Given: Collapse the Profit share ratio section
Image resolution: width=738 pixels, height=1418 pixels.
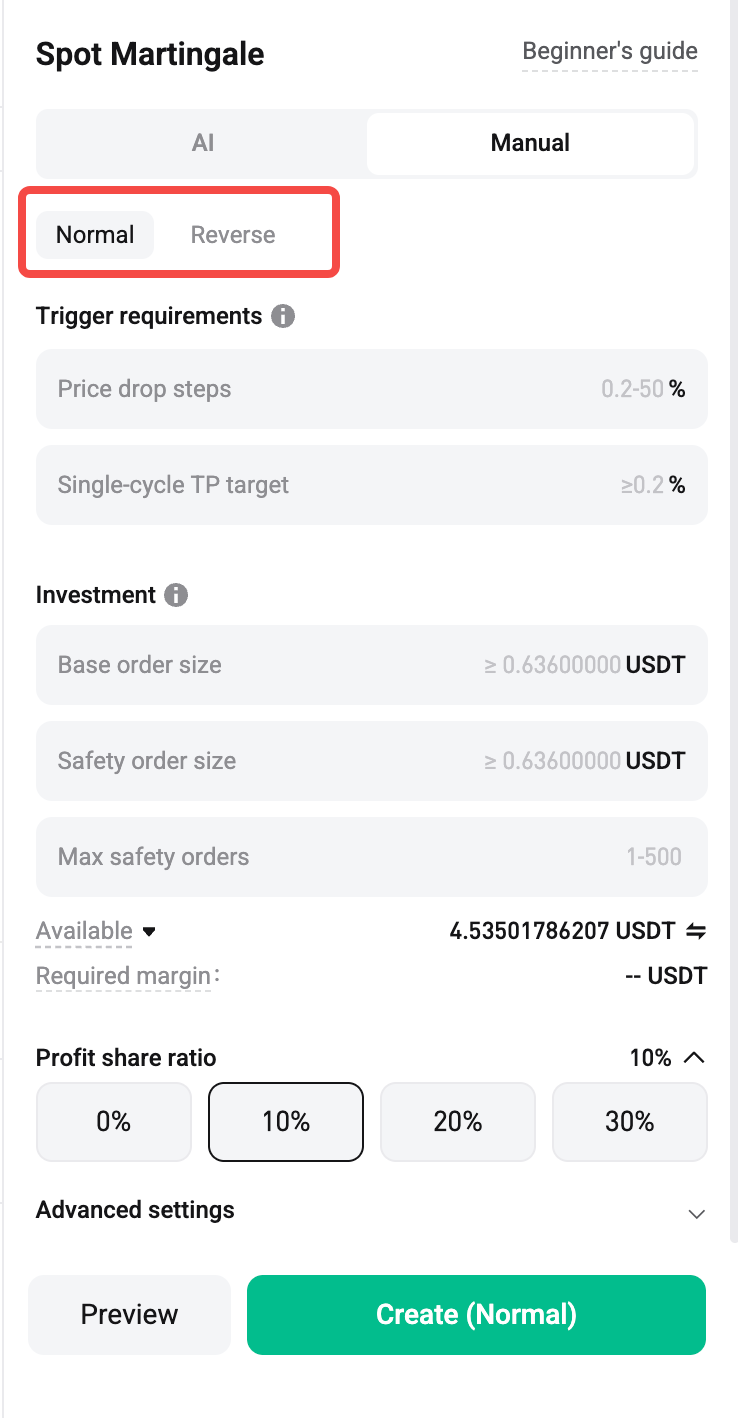Looking at the screenshot, I should coord(695,1058).
